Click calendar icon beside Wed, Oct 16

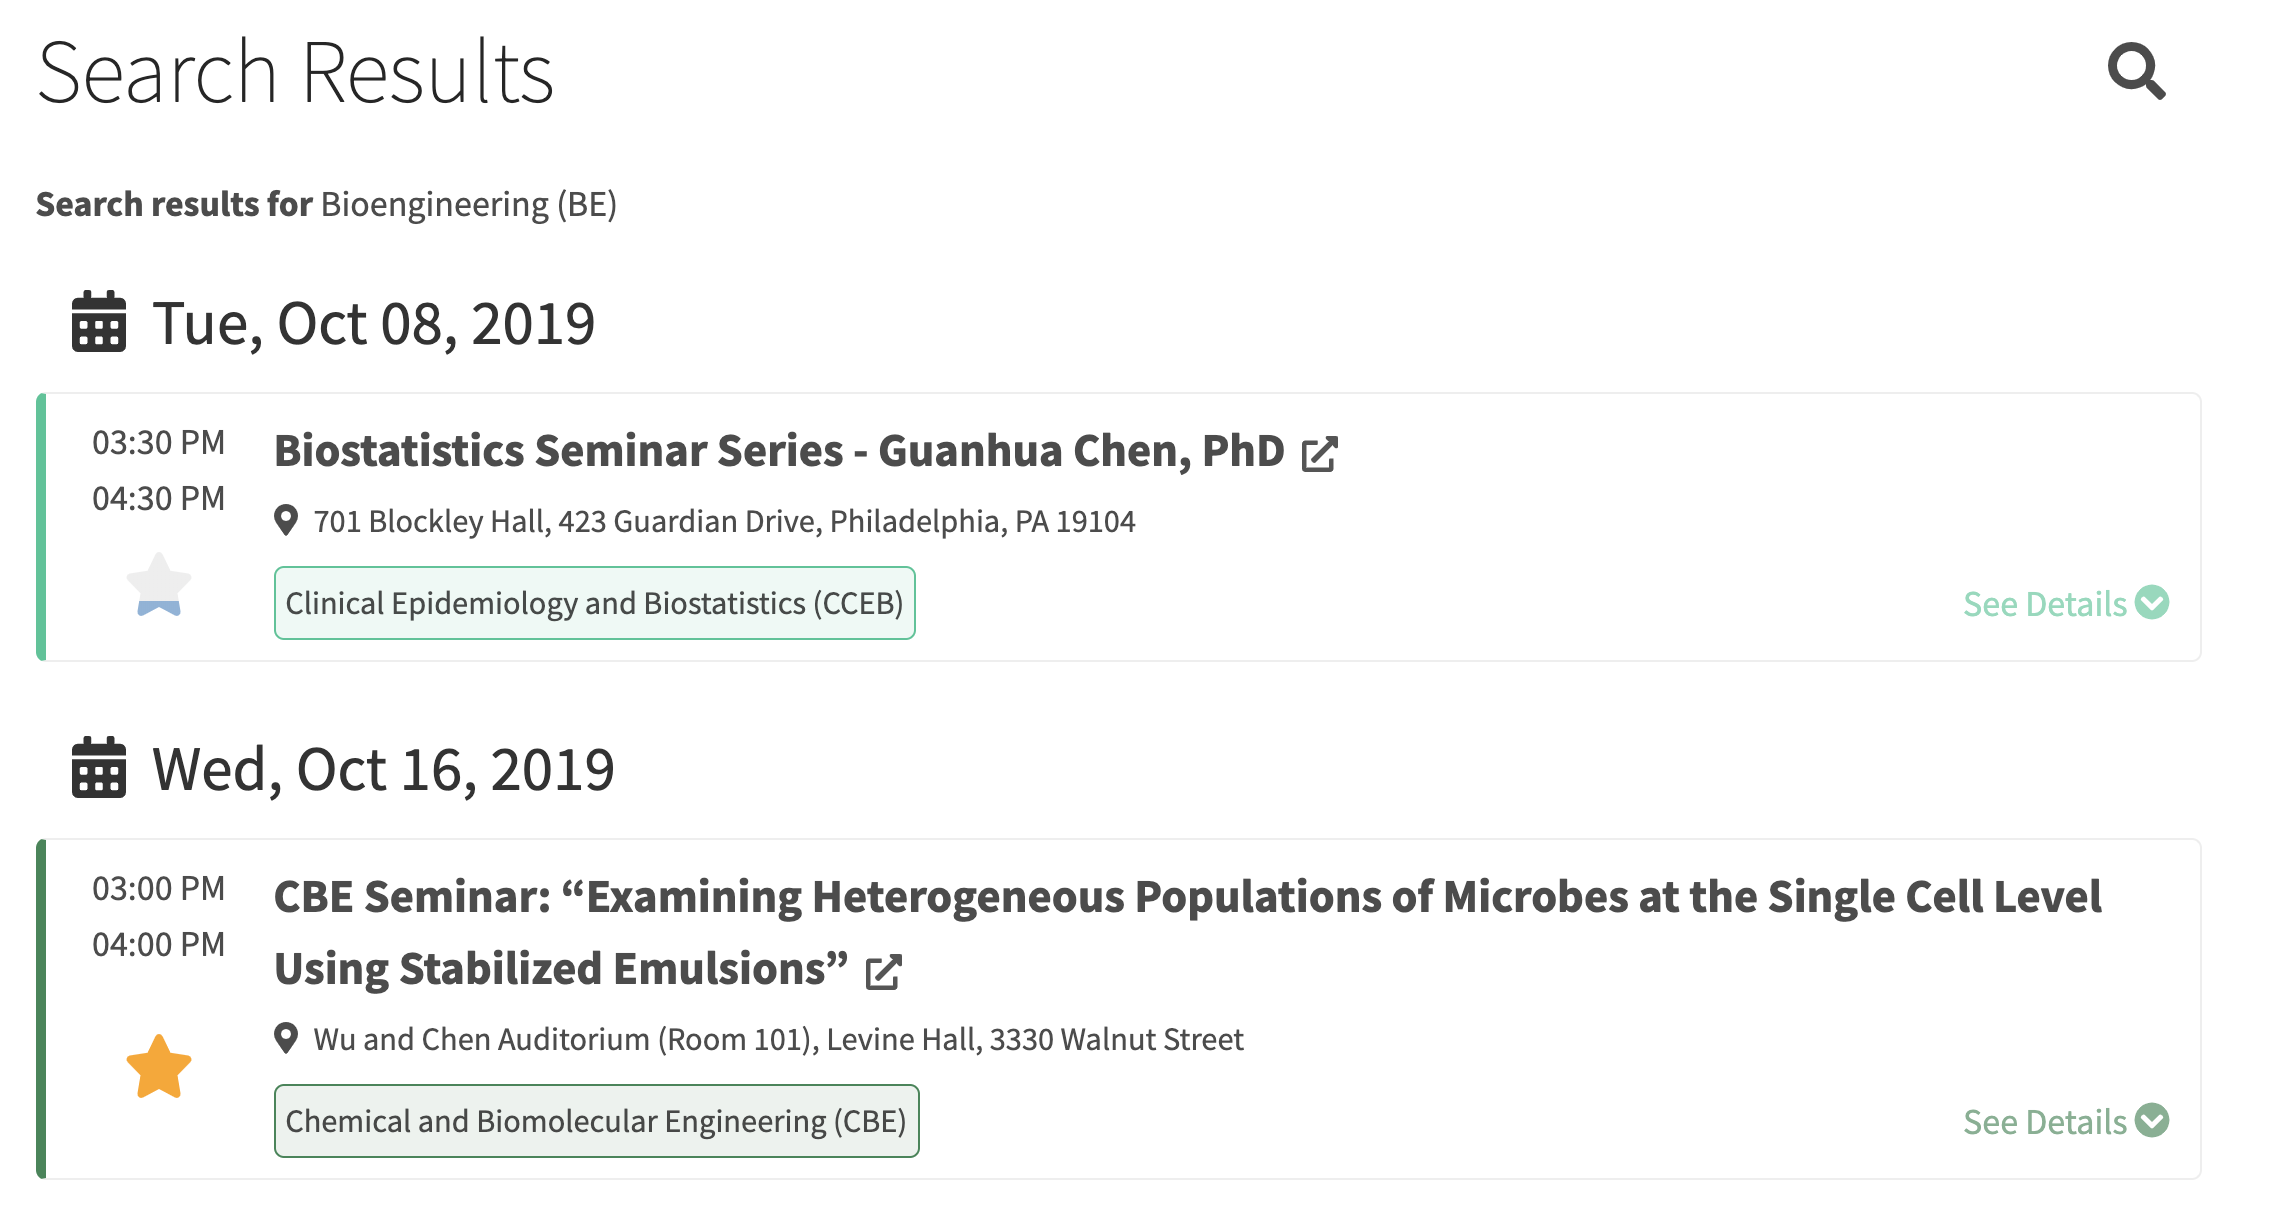click(x=99, y=768)
